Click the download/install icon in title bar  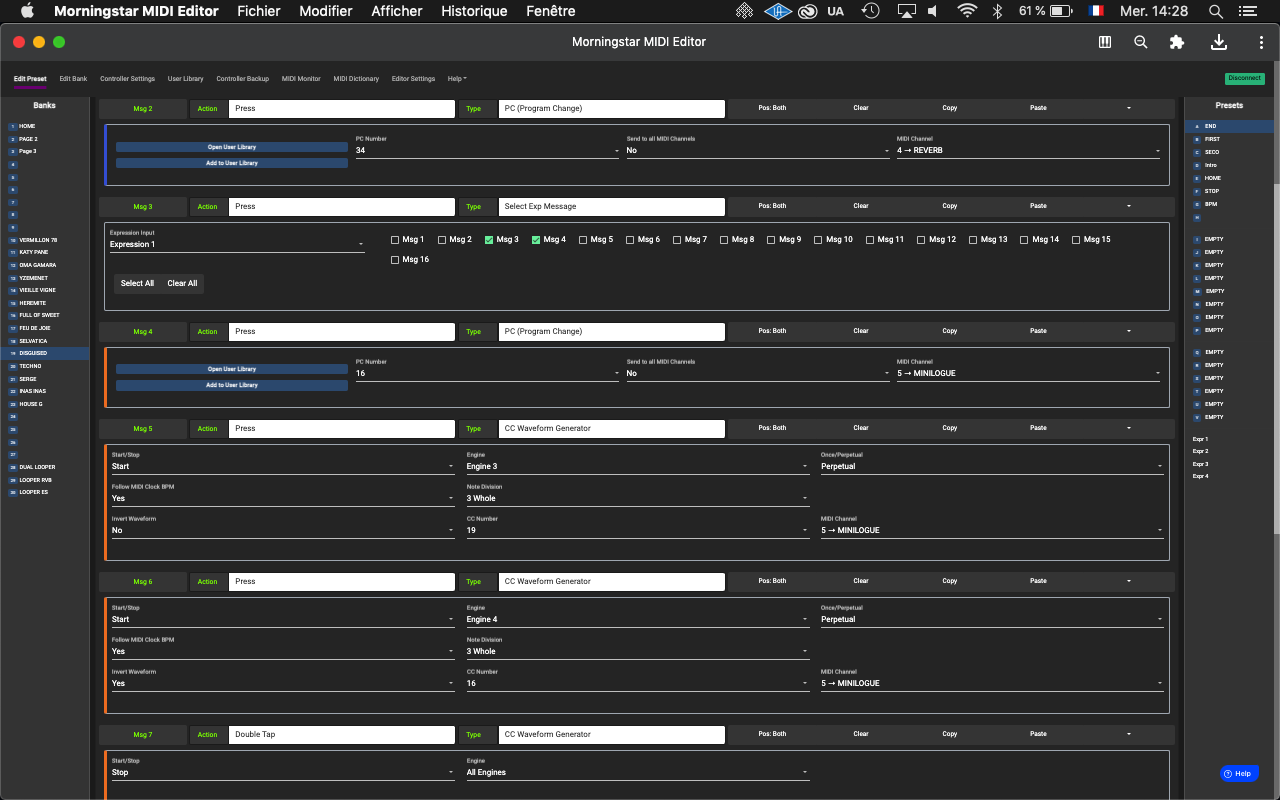(1218, 42)
